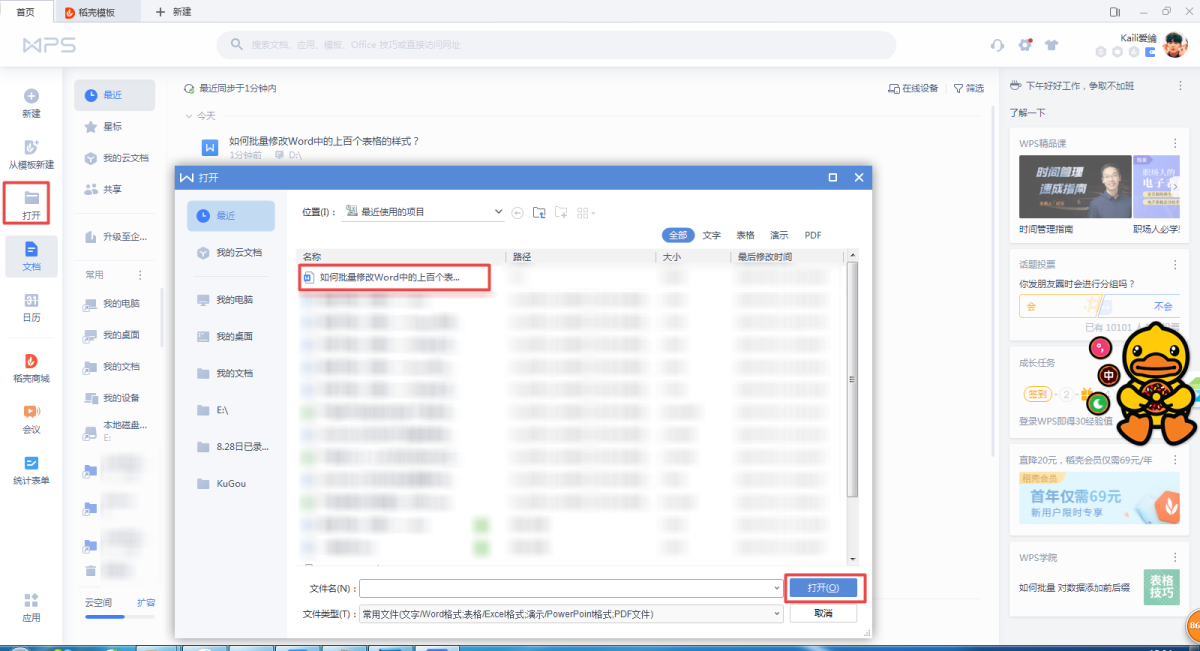Click the 会议 meeting sidebar icon

coord(31,419)
